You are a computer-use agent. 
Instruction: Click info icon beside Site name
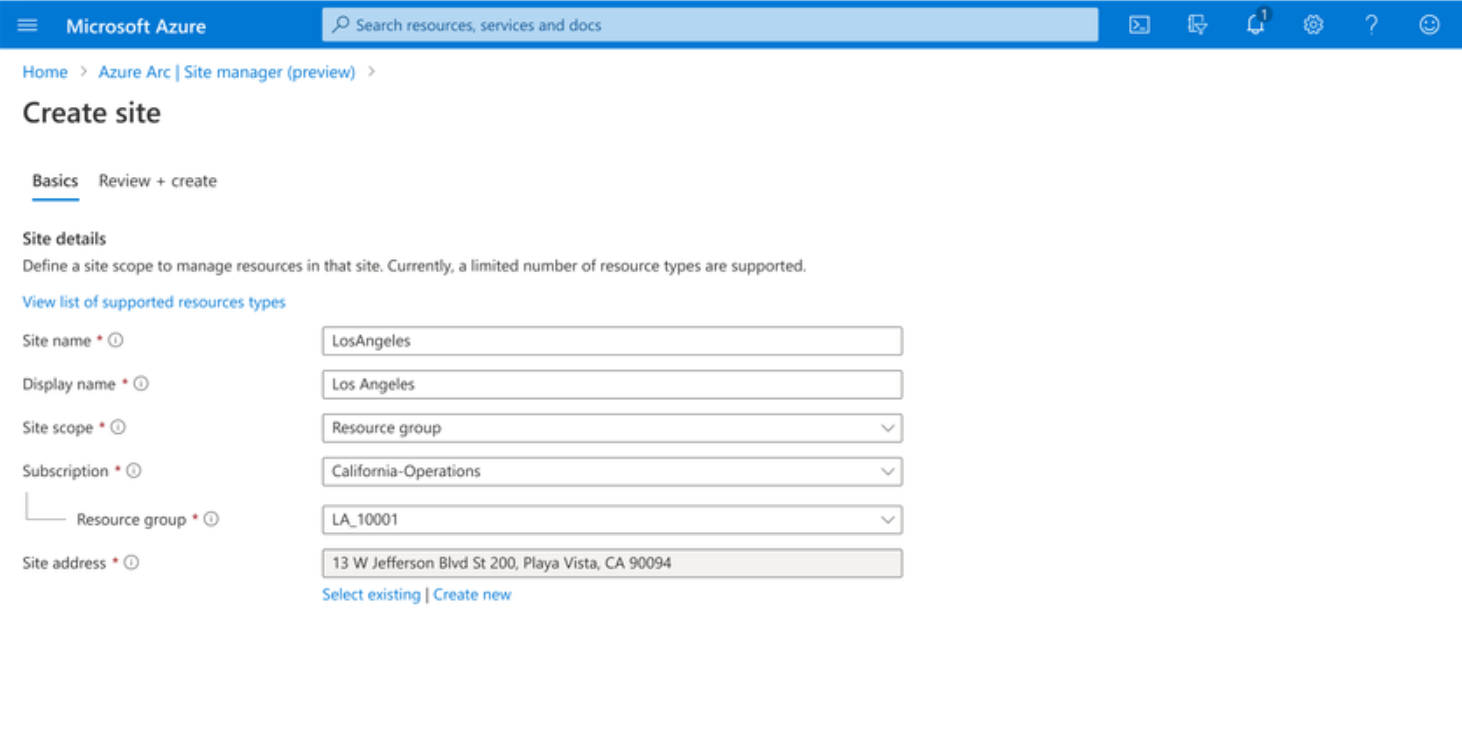click(x=116, y=340)
